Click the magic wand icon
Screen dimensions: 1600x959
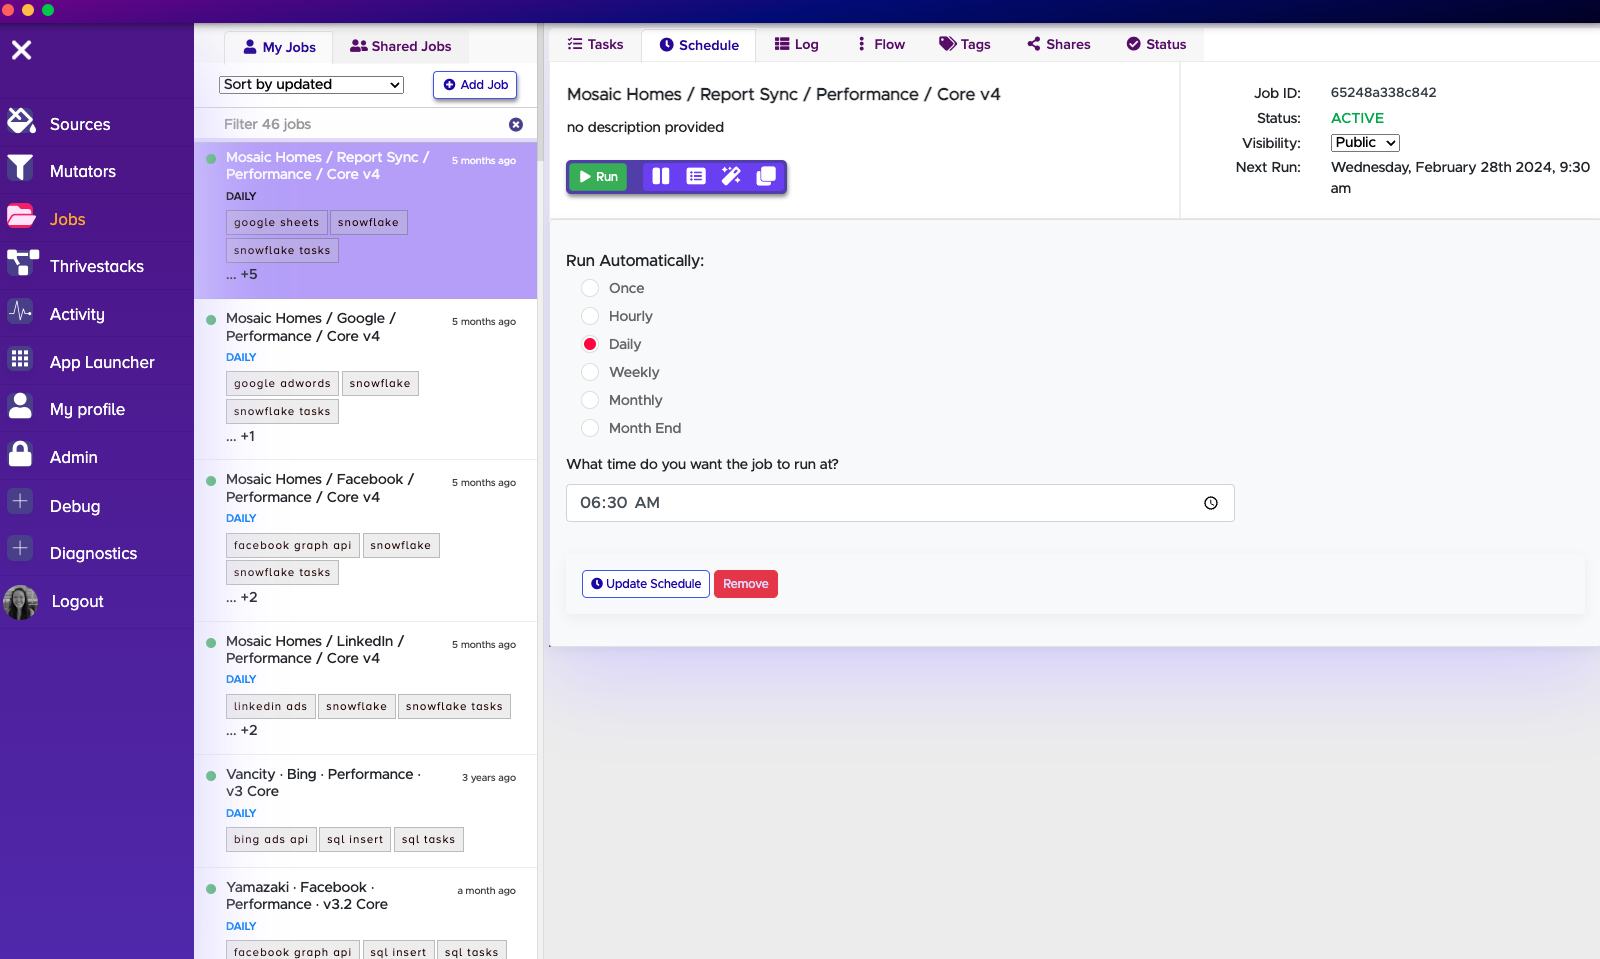point(731,176)
